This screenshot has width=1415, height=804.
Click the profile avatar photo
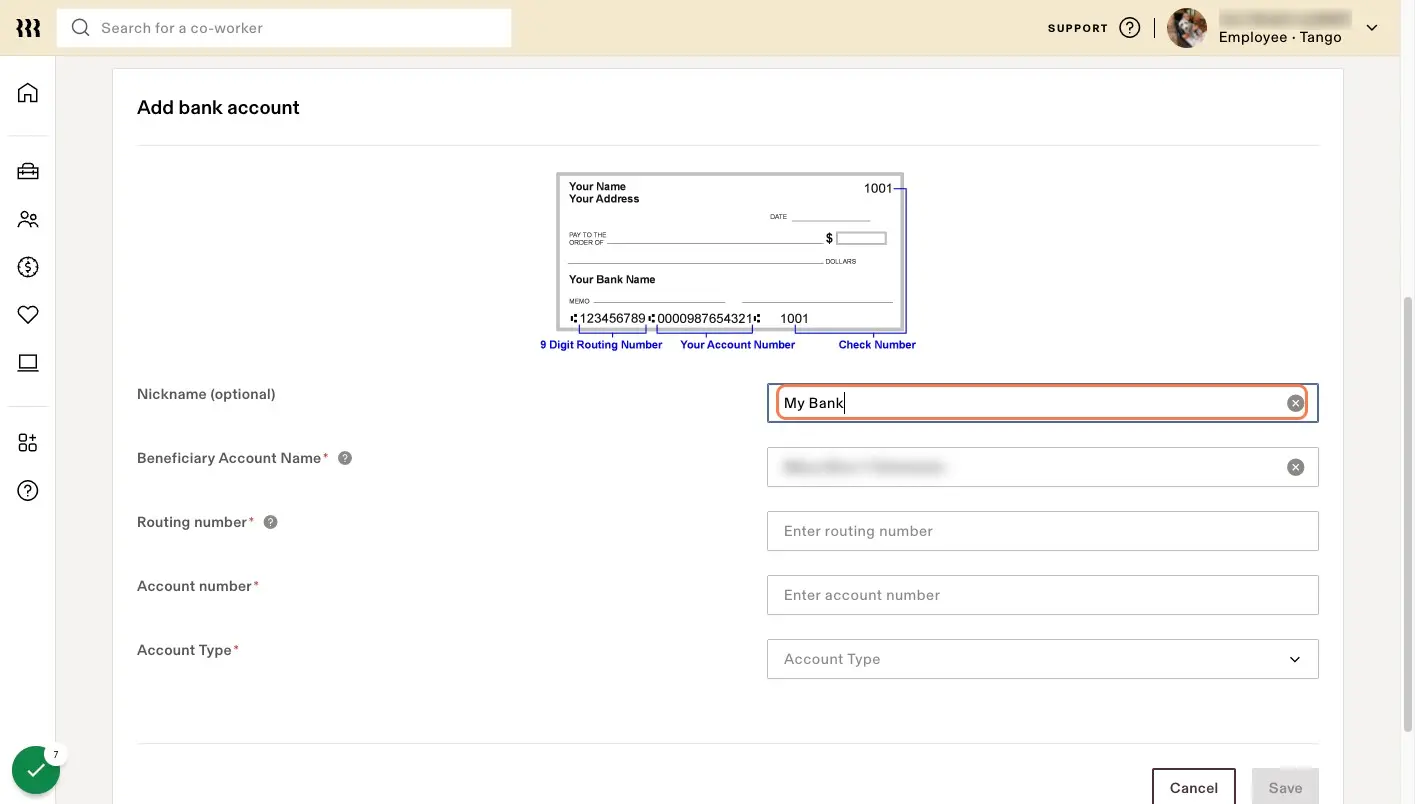1187,28
